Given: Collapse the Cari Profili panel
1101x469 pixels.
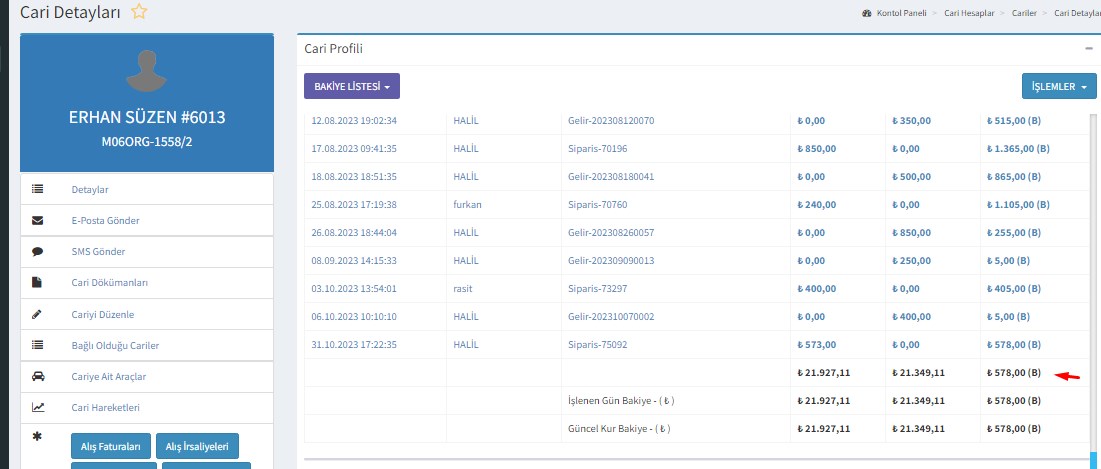Looking at the screenshot, I should point(1088,48).
